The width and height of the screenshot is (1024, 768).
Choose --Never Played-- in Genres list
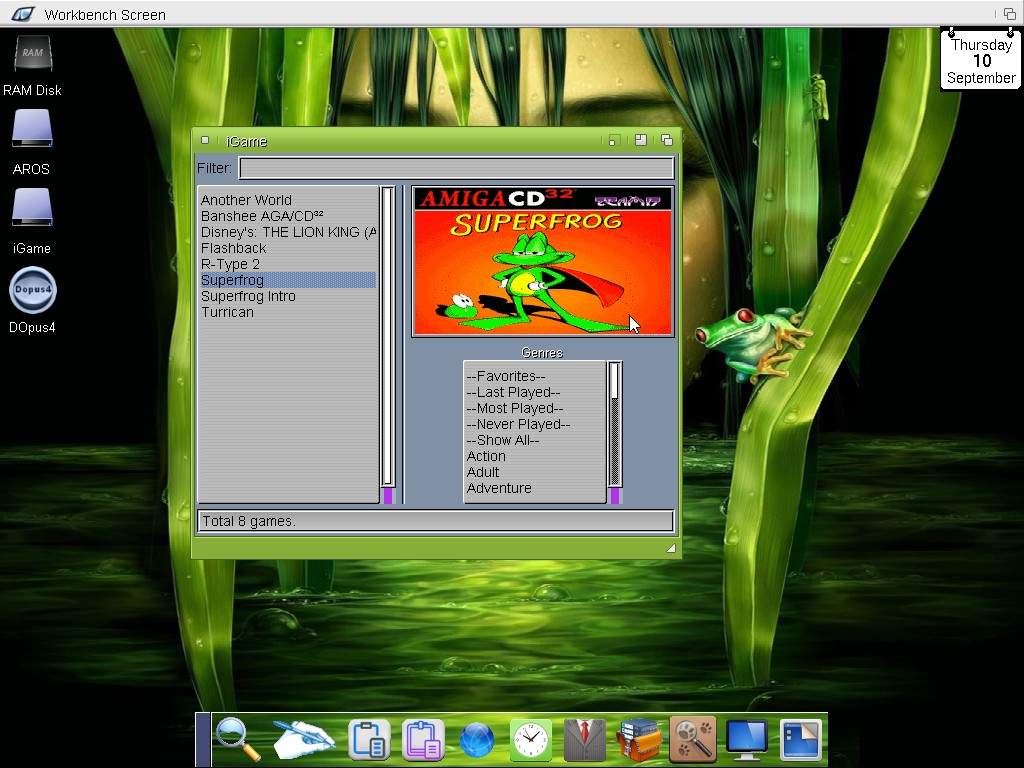click(x=518, y=424)
